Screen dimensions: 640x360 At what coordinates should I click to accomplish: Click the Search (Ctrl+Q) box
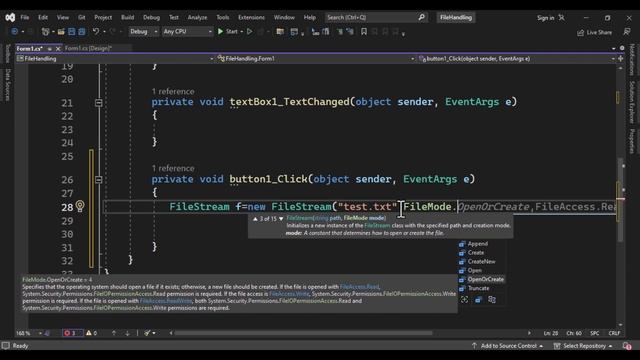(376, 18)
